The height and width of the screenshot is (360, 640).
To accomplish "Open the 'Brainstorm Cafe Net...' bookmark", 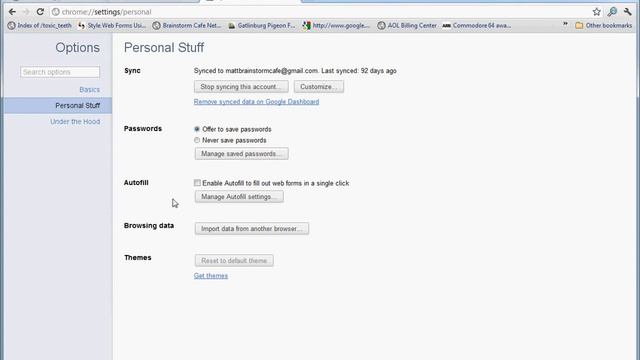I will point(187,25).
